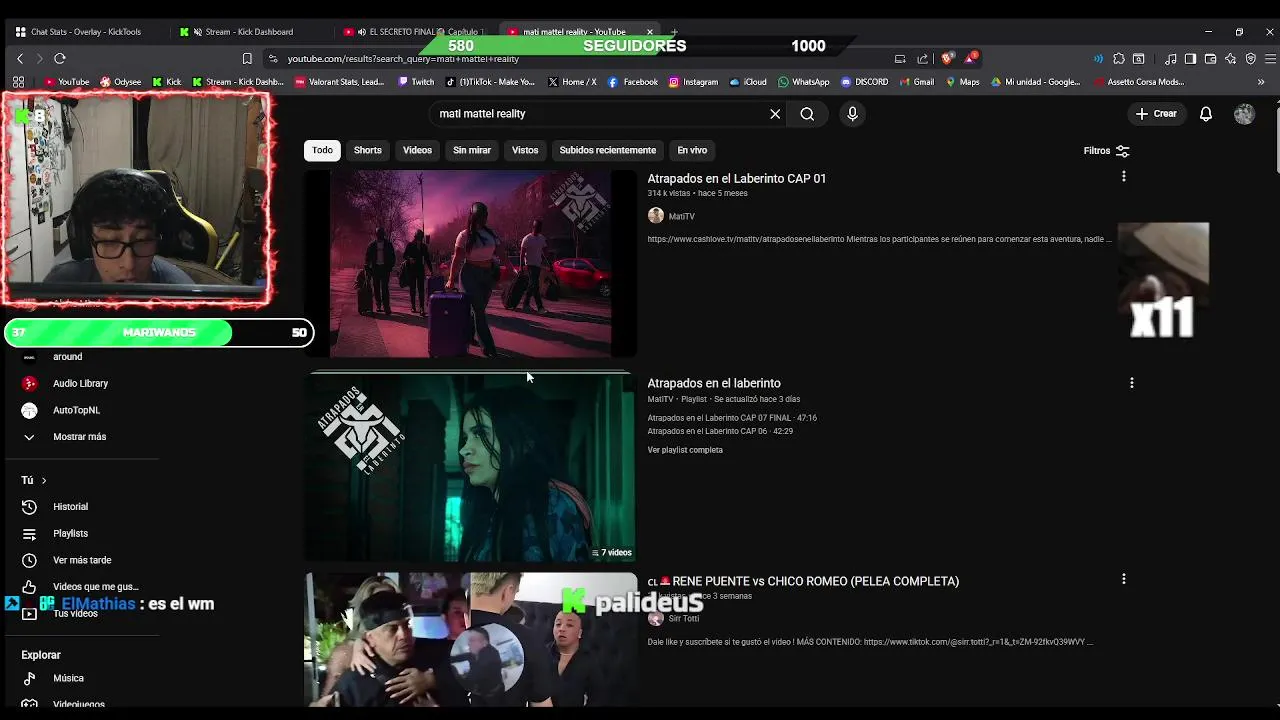
Task: Open the browser main hamburger menu
Action: [x=1270, y=59]
